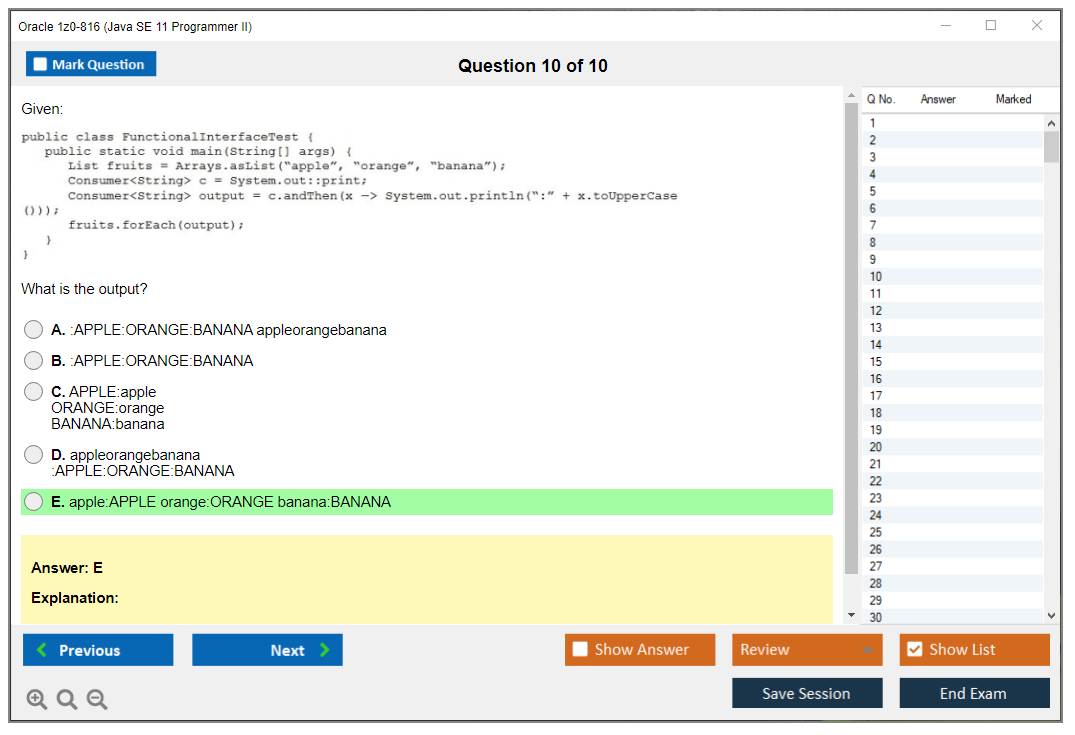This screenshot has width=1075, height=735.
Task: Minimize the exam window
Action: pyautogui.click(x=945, y=26)
